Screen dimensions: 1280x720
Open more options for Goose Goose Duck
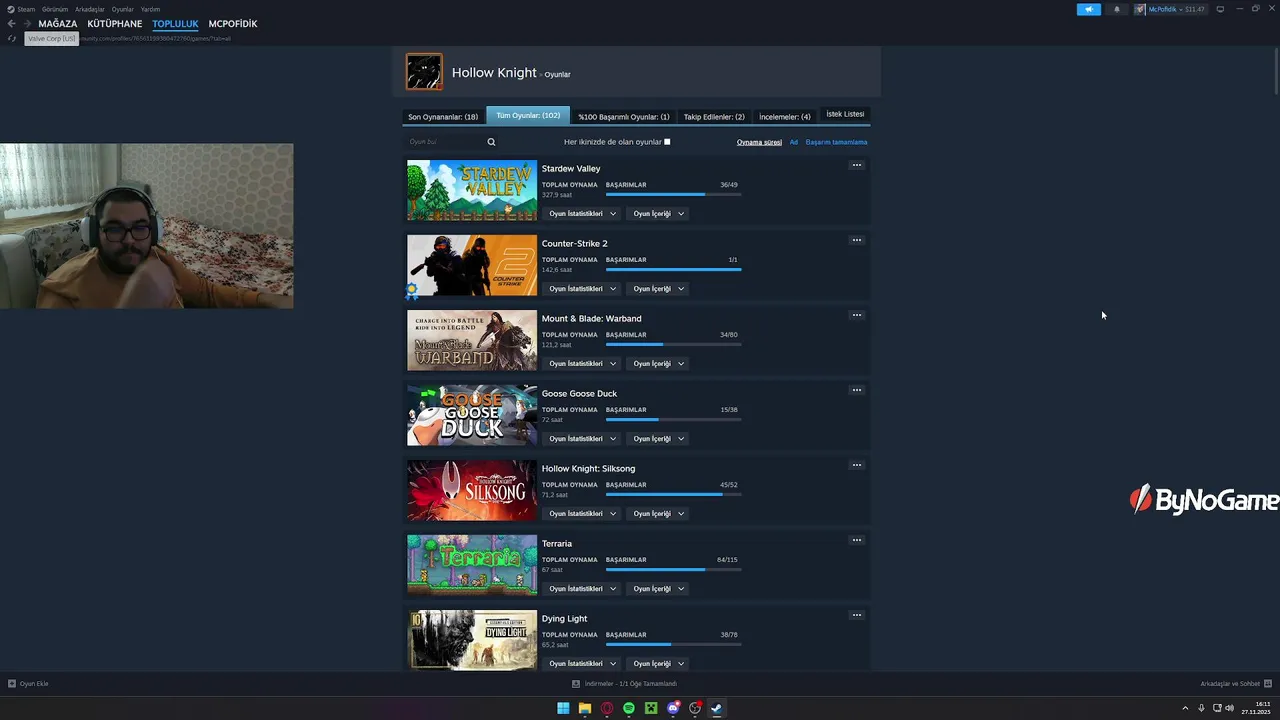point(856,390)
